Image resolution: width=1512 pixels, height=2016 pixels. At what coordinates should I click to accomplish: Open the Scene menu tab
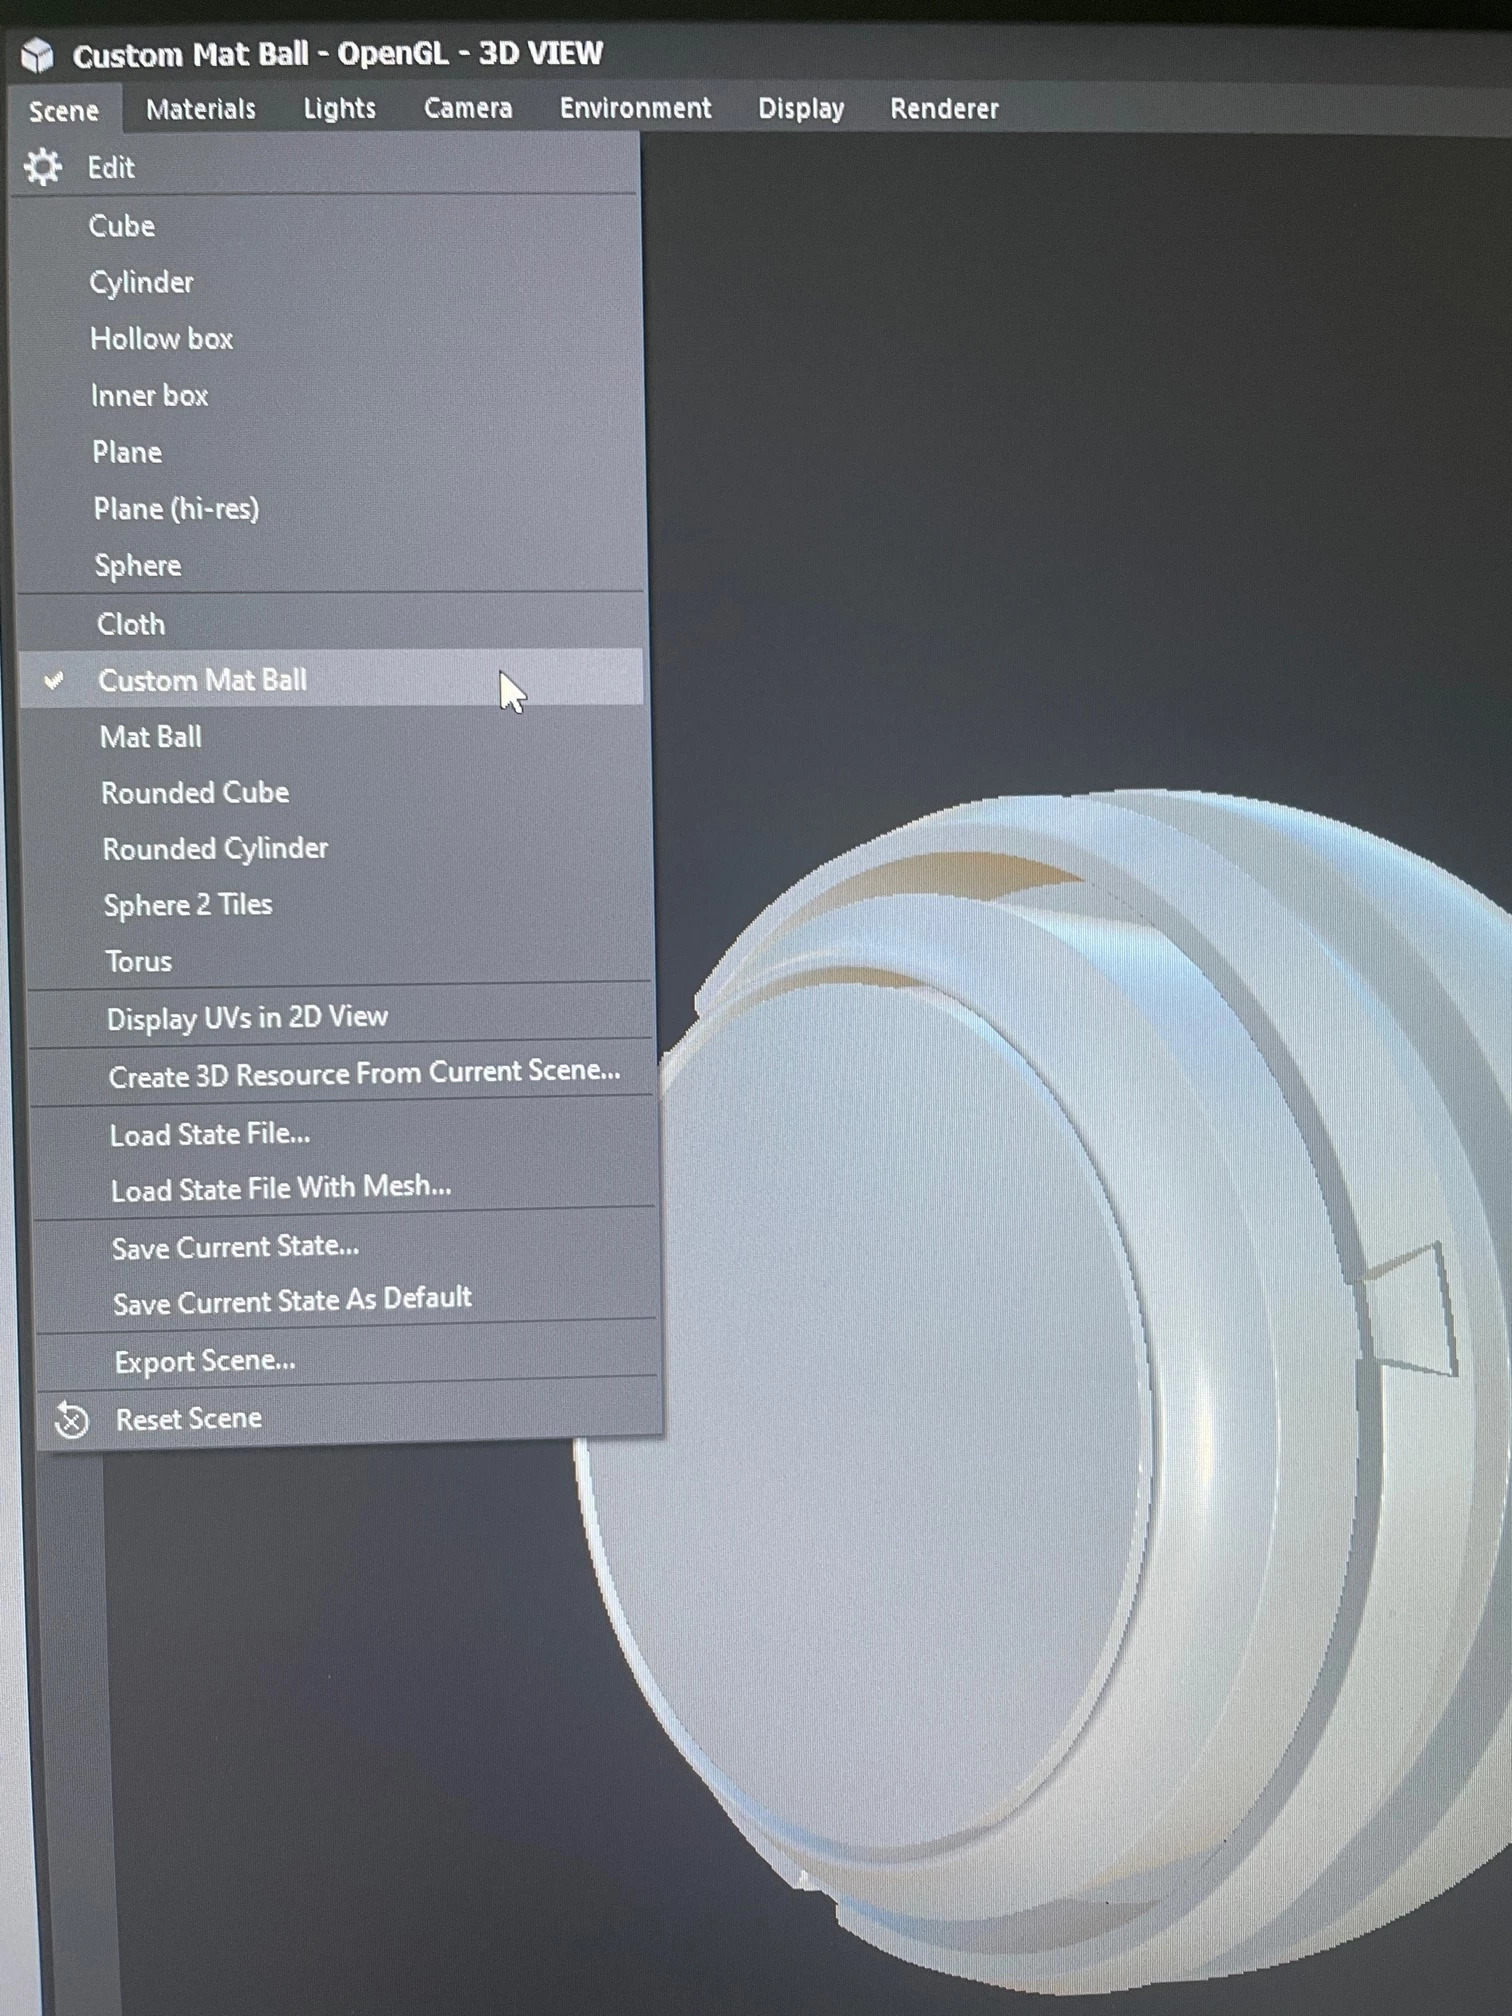click(x=63, y=110)
